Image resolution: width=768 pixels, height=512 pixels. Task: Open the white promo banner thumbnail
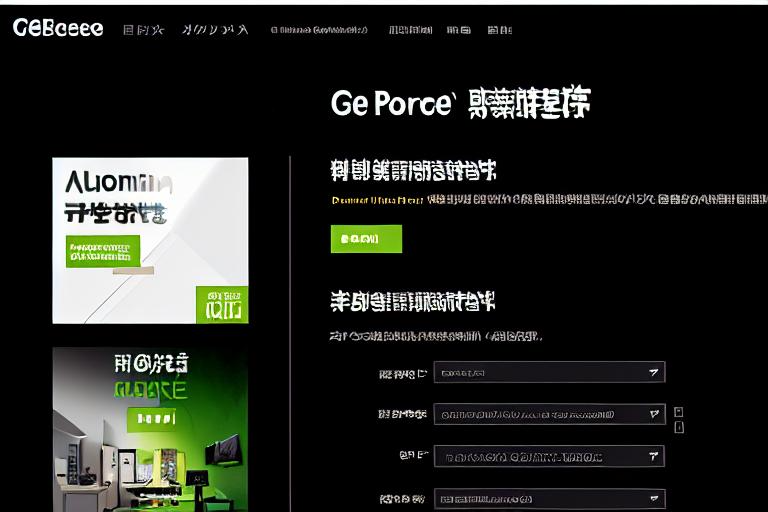pos(150,240)
